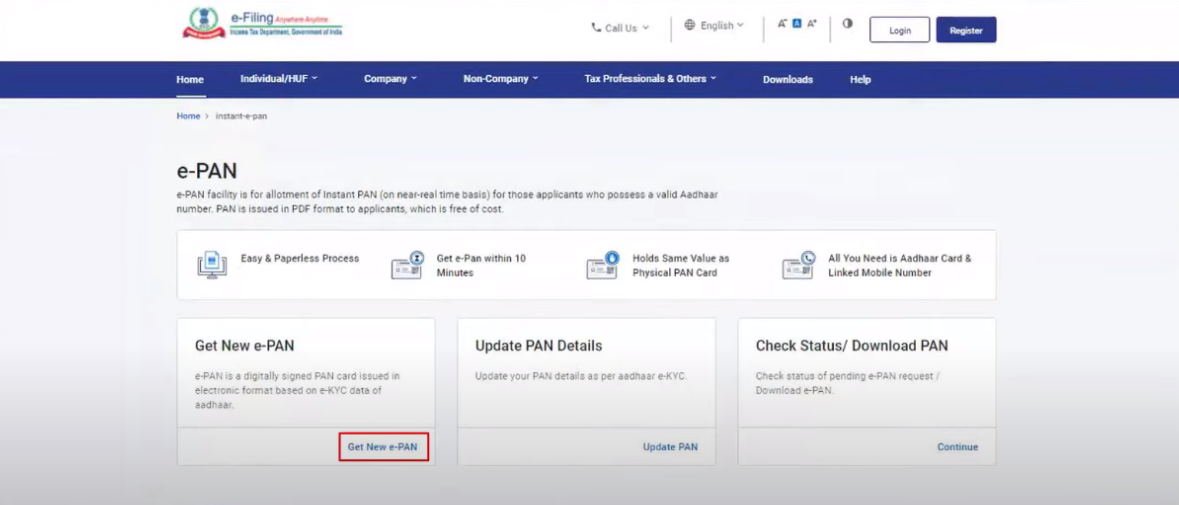
Task: Click the Aadhaar Card & Linked Mobile icon
Action: point(799,265)
